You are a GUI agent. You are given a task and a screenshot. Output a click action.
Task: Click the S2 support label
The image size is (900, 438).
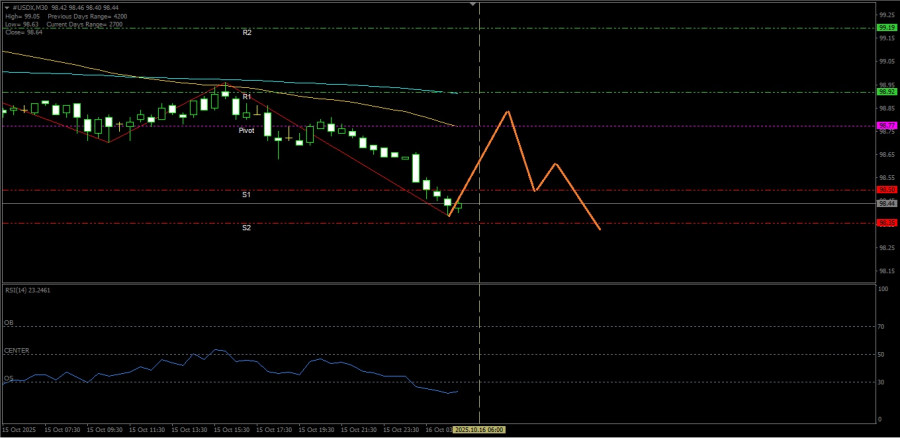coord(246,228)
